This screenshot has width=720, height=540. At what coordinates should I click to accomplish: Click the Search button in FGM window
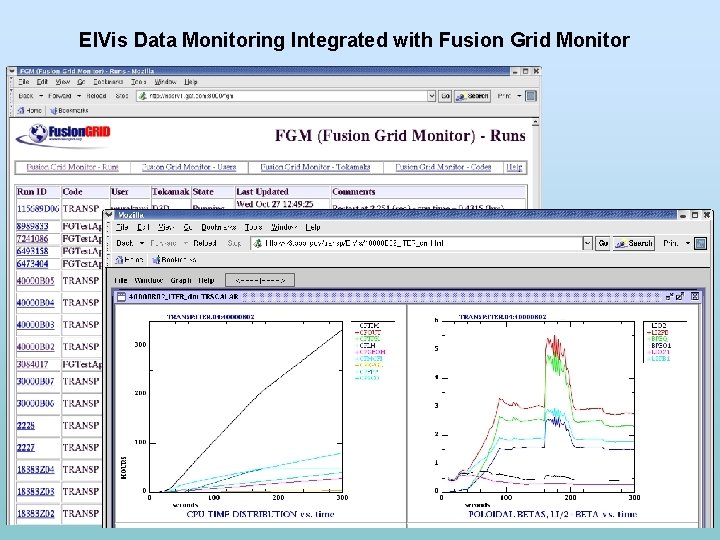472,96
